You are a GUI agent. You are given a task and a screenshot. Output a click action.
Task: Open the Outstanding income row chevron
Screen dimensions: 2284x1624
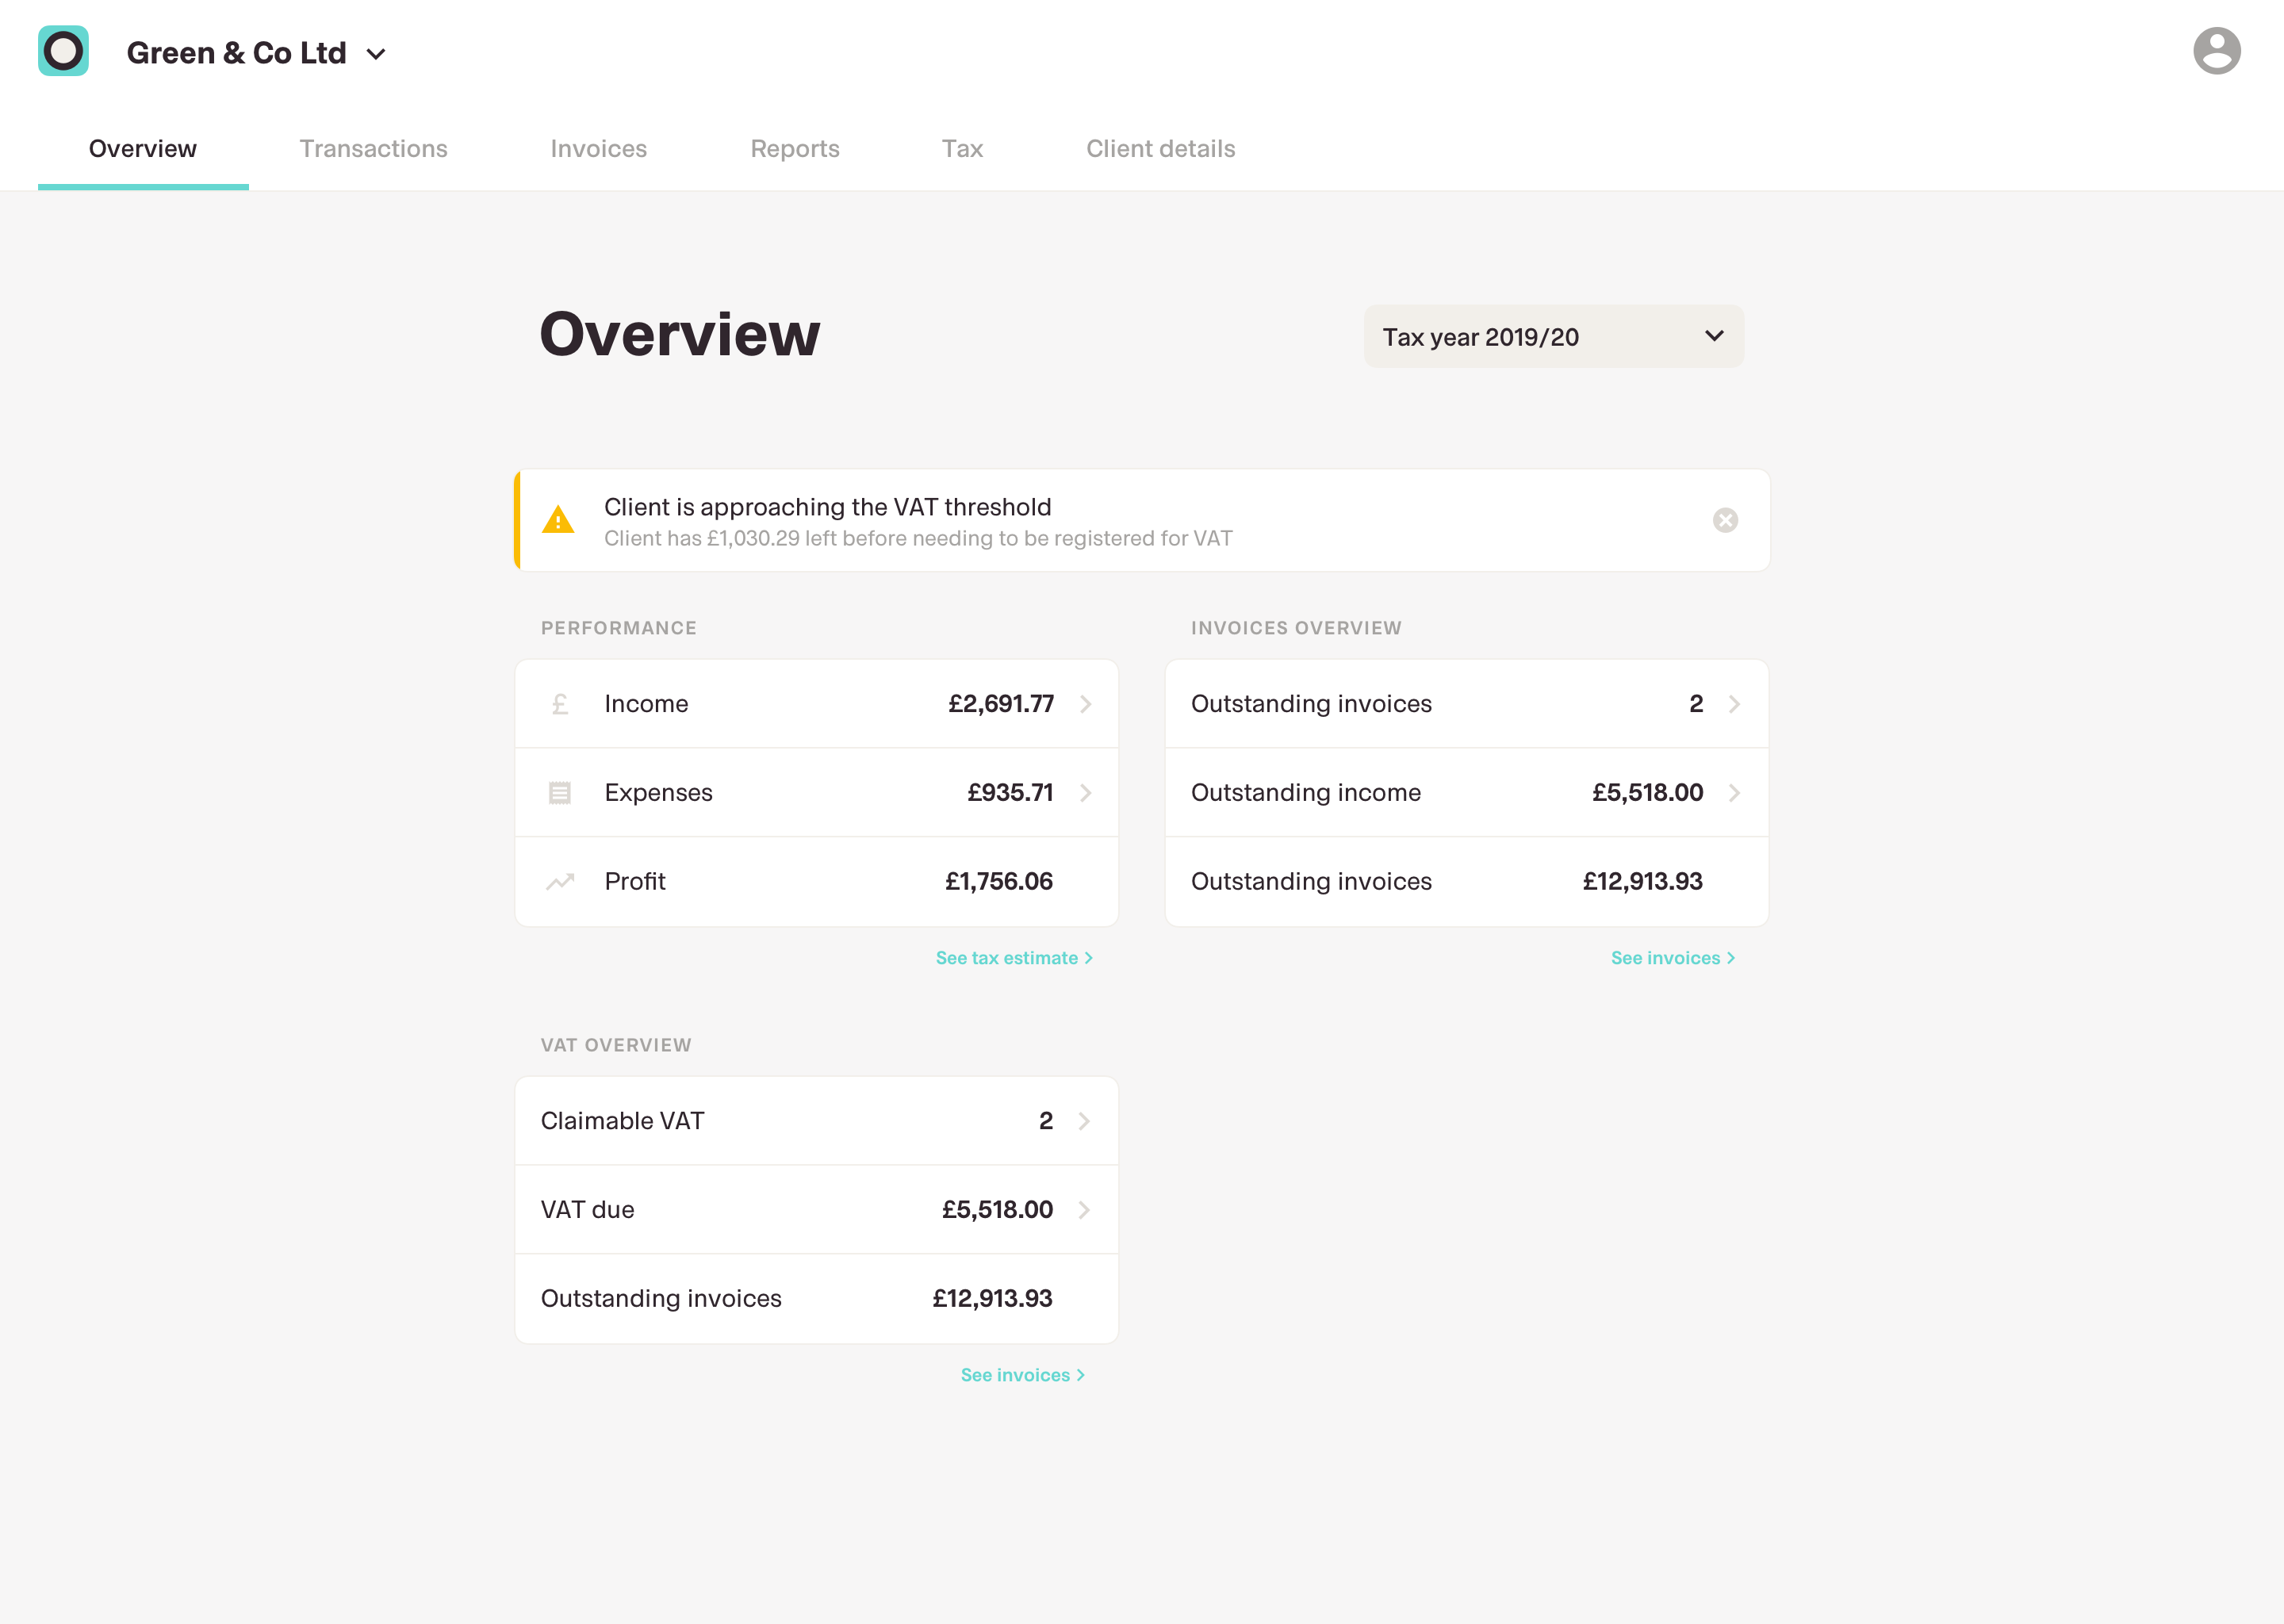(x=1735, y=793)
